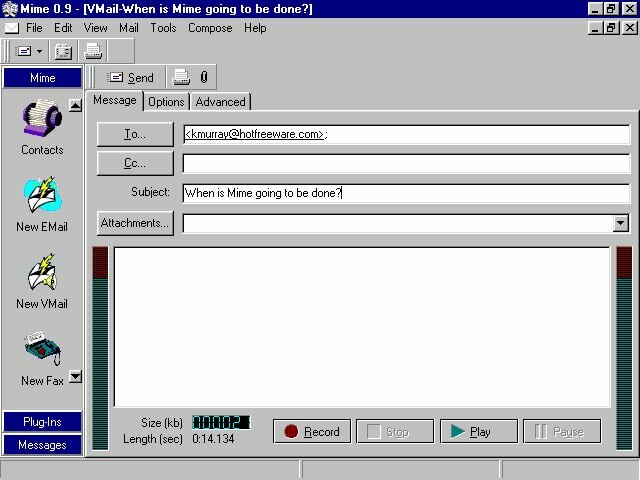Click the Mime application icon in title bar
The image size is (640, 480).
point(10,9)
